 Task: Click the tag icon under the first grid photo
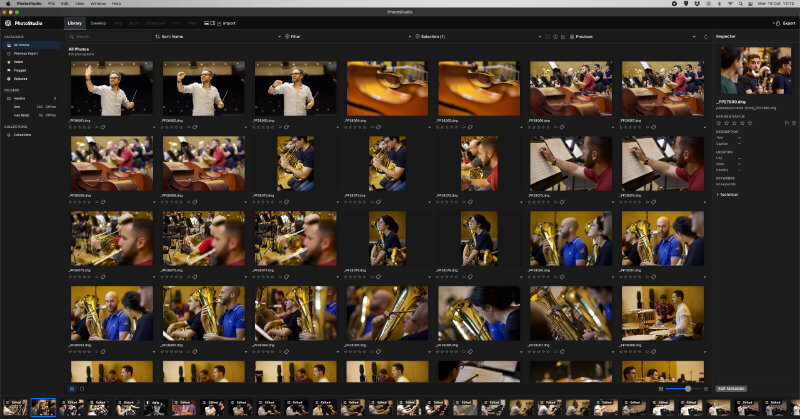(x=103, y=127)
